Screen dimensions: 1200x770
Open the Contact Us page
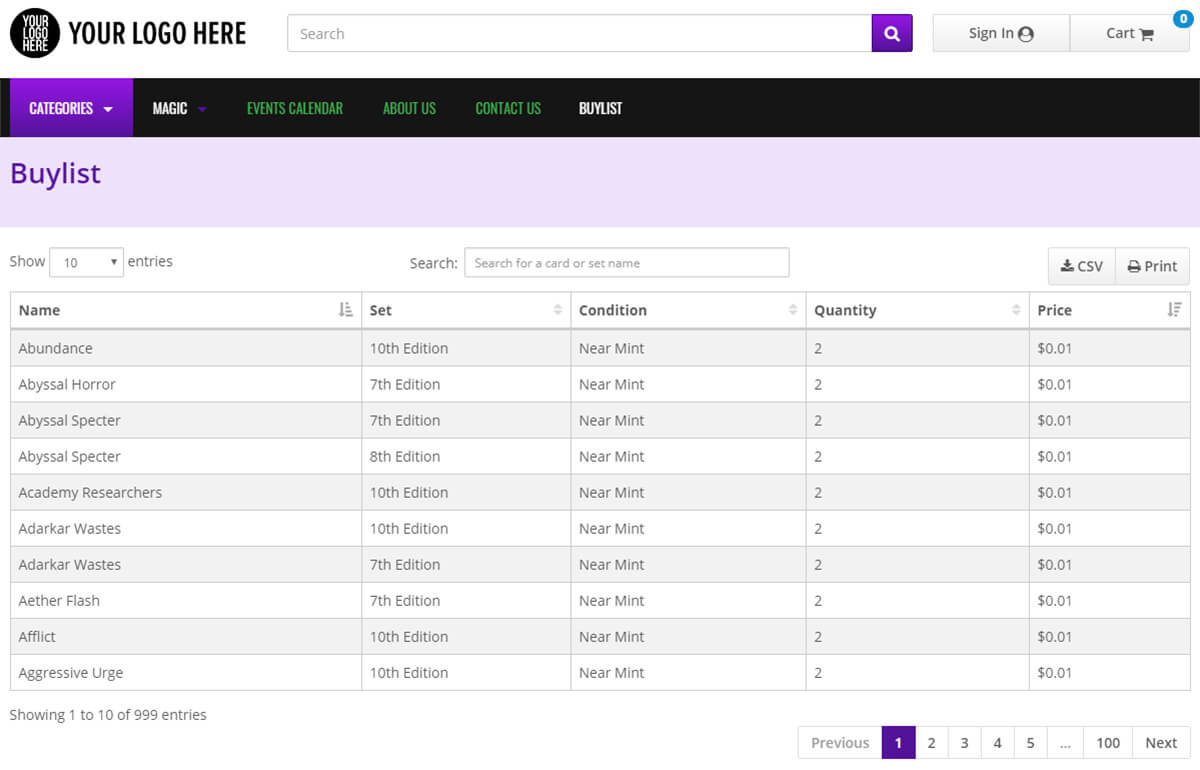click(x=508, y=108)
